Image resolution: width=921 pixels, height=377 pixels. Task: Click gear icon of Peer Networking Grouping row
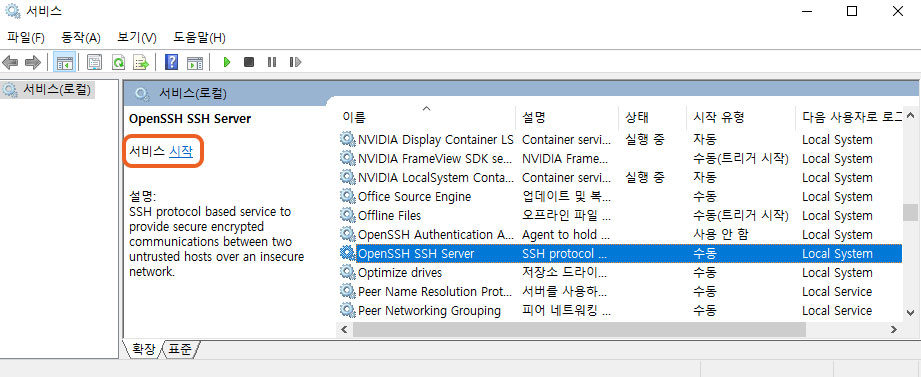[348, 310]
